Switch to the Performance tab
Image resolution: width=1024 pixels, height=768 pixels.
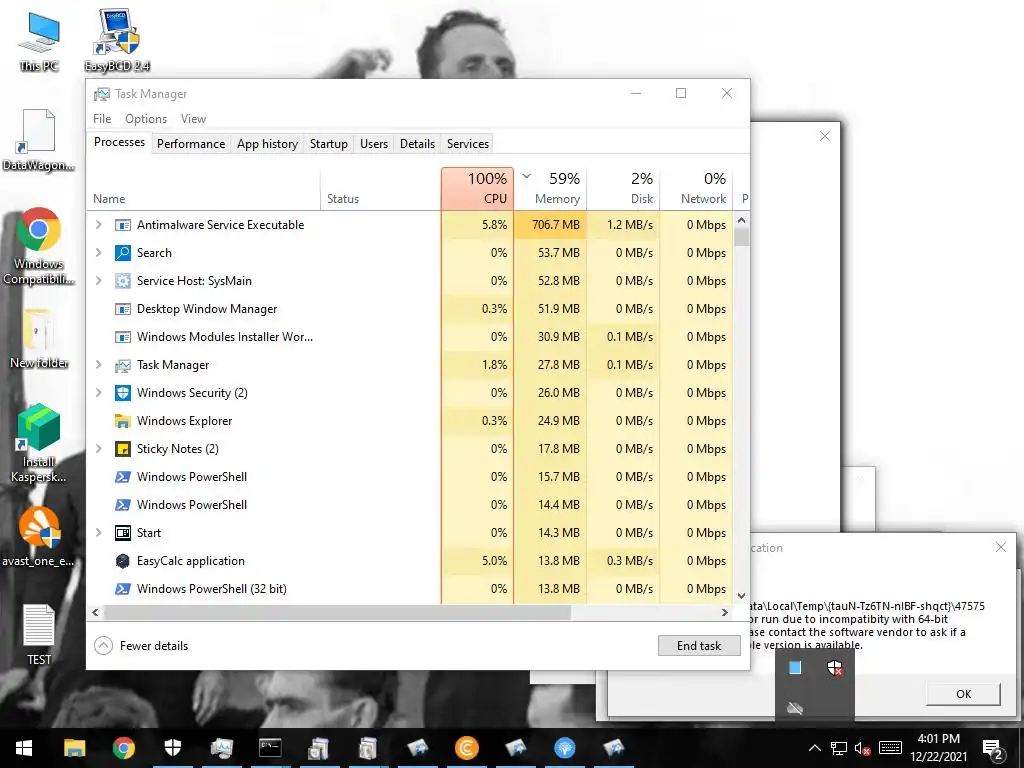coord(191,144)
